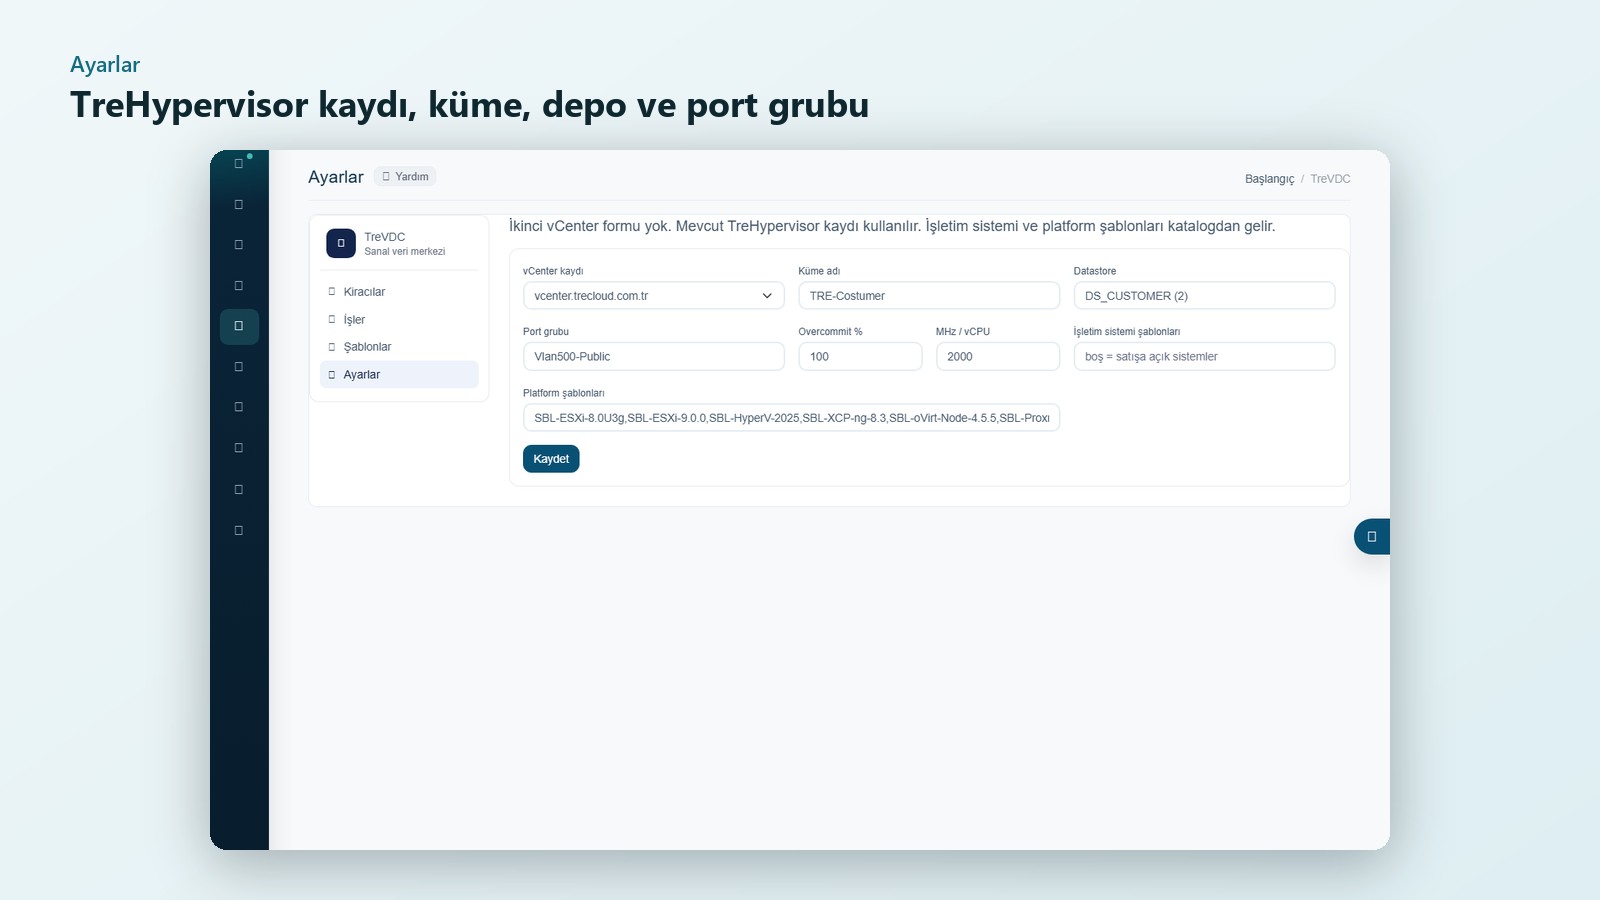This screenshot has width=1600, height=900.
Task: Click the highlighted active icon in the dark sidebar
Action: 239,326
